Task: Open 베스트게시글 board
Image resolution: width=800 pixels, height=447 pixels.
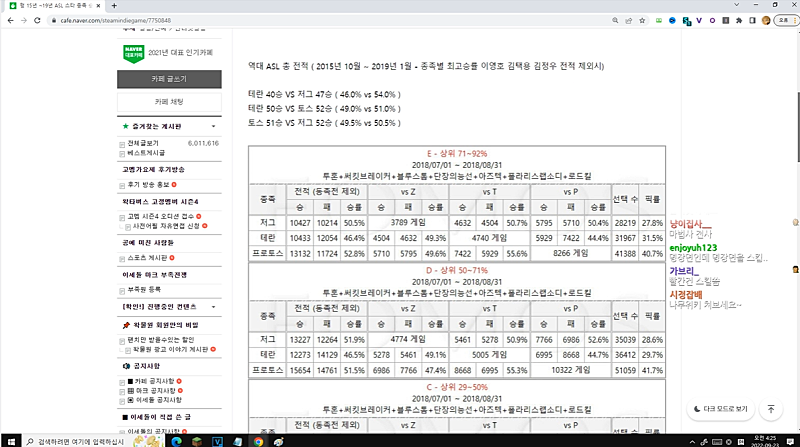Action: [146, 153]
